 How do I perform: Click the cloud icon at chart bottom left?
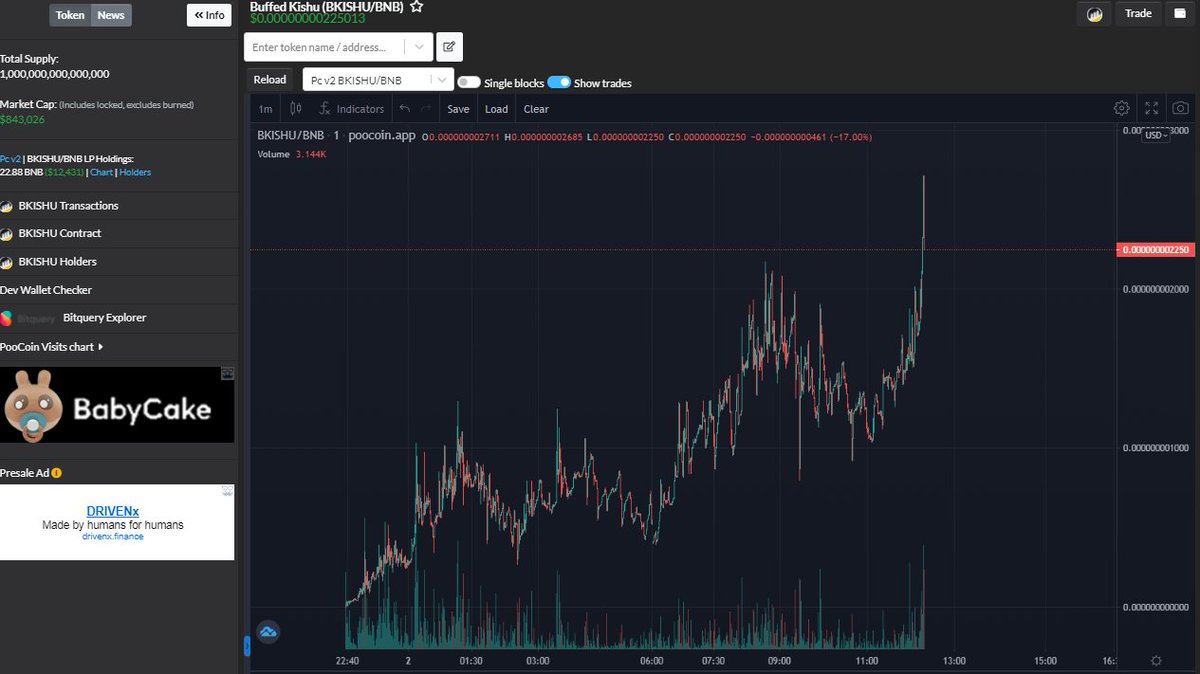(x=268, y=631)
